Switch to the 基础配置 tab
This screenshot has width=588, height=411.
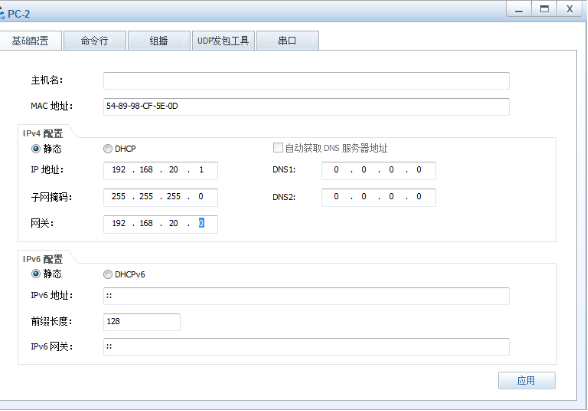(30, 40)
